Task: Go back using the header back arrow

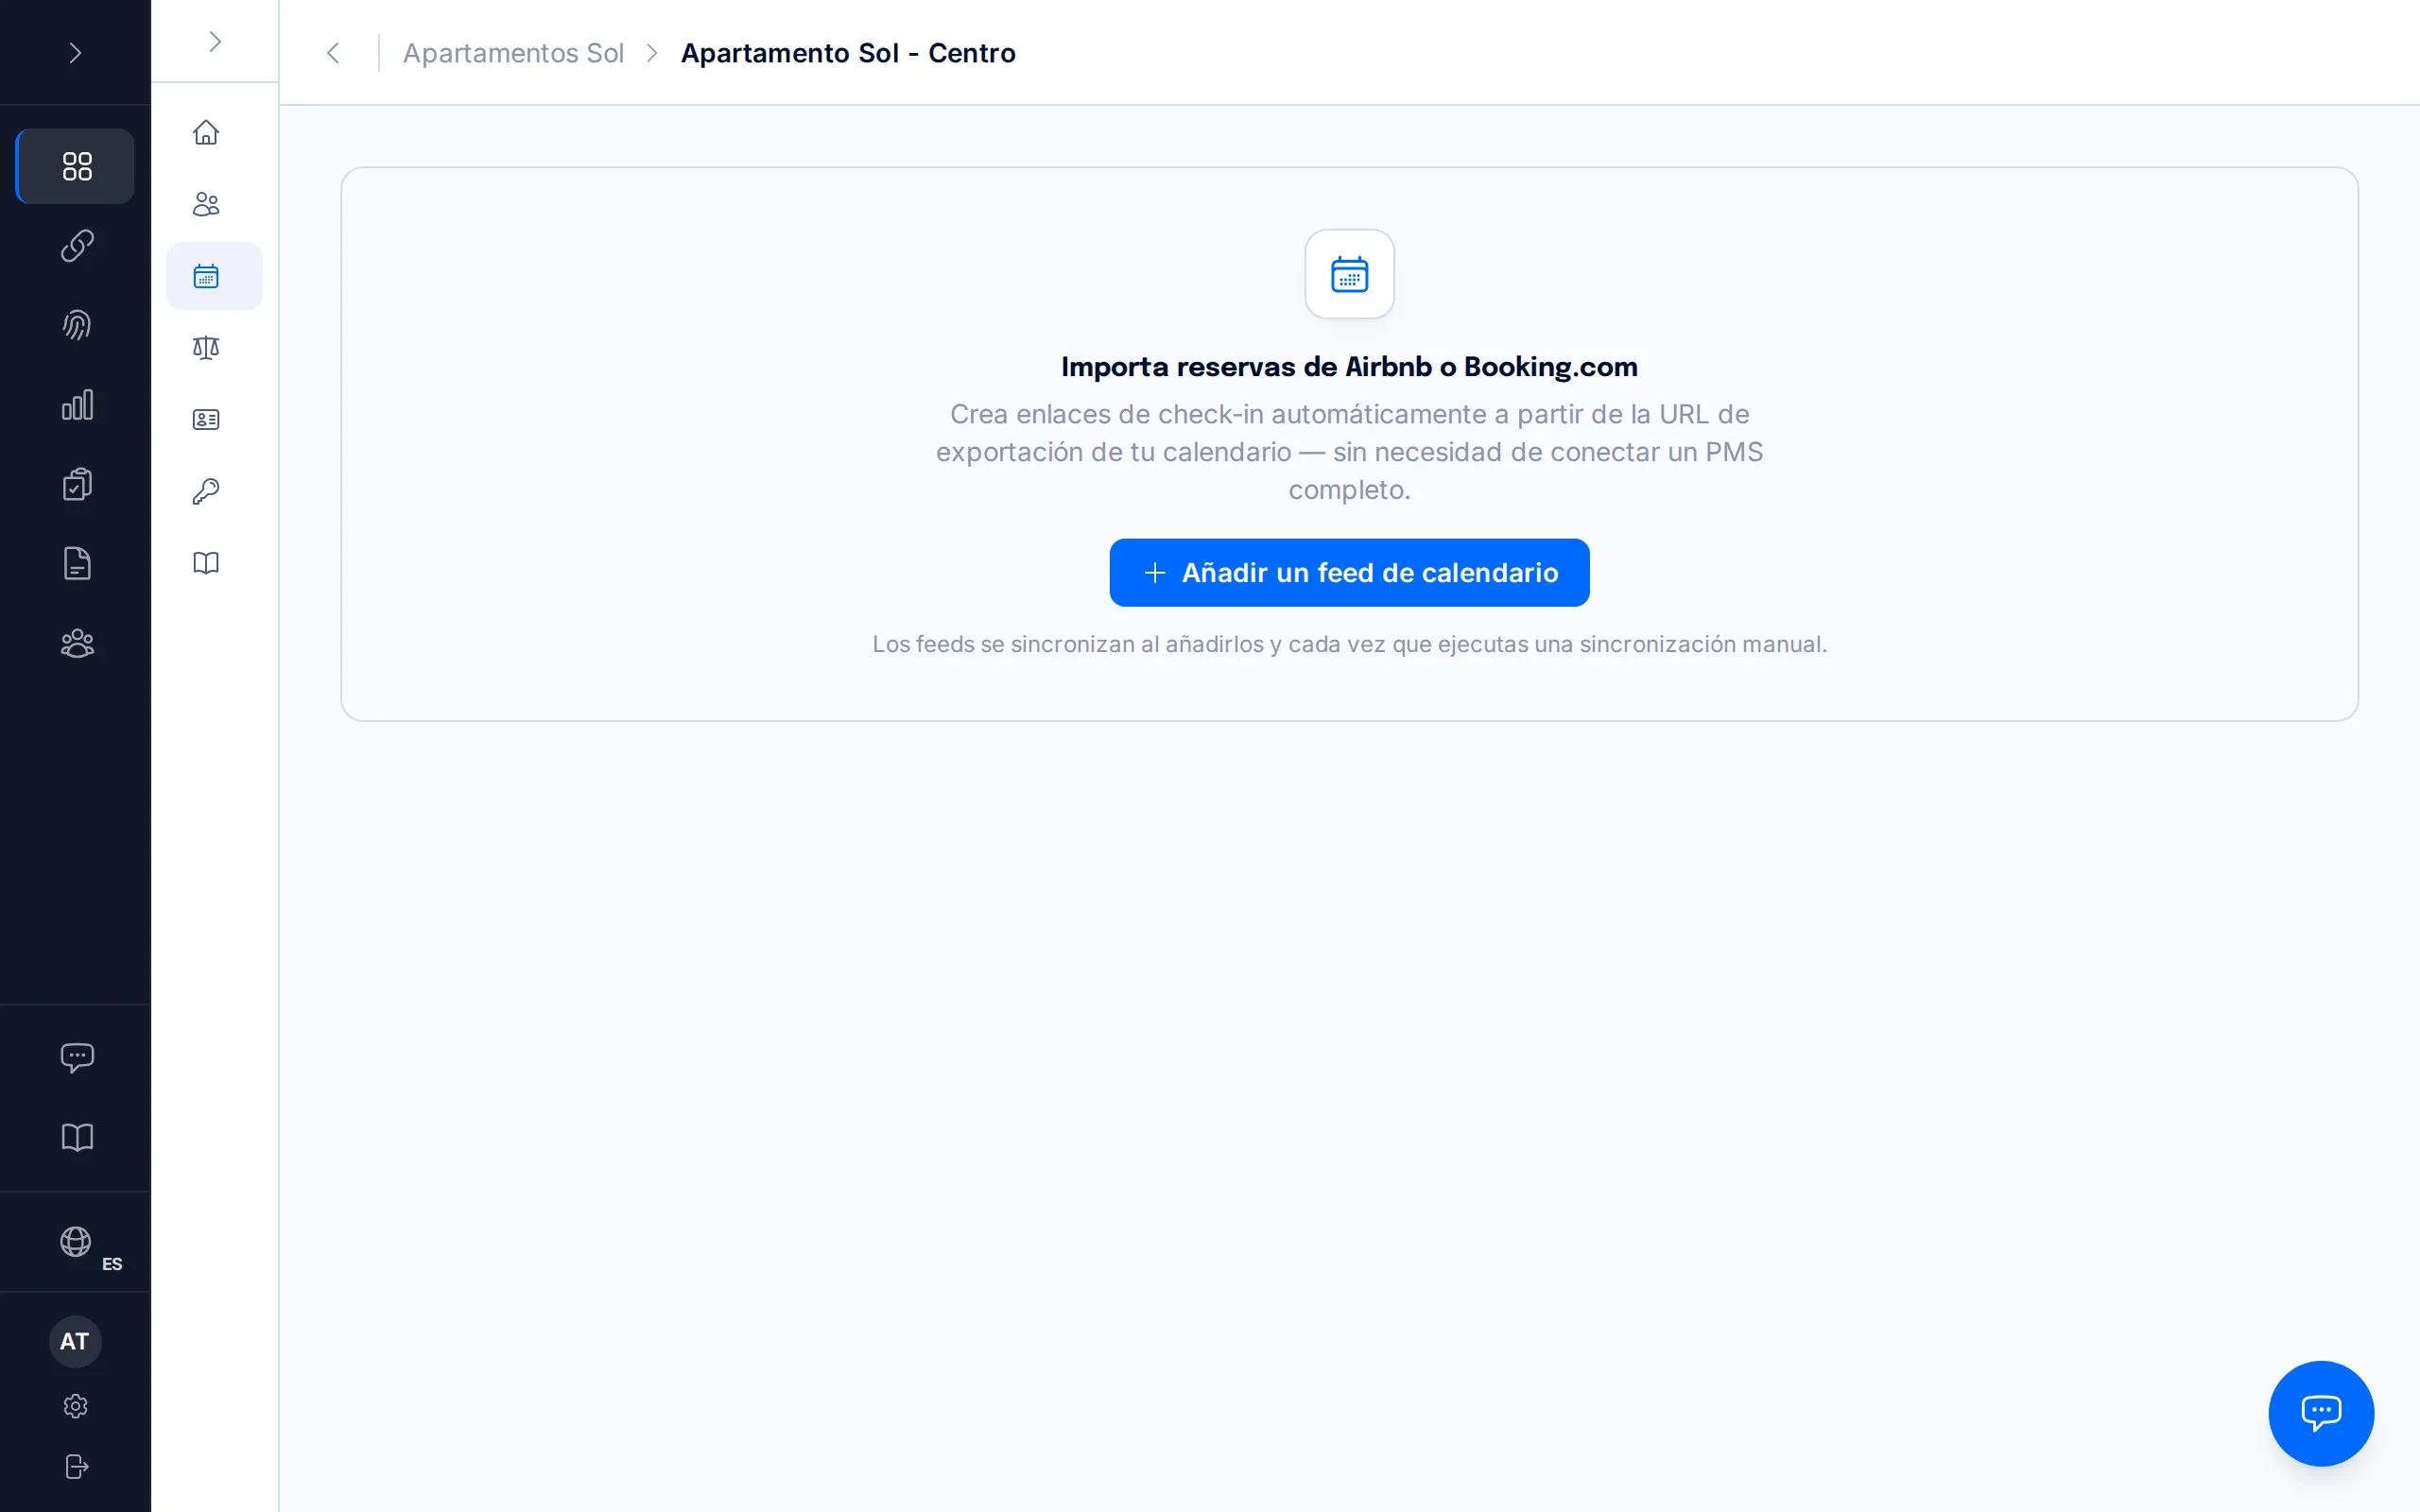Action: tap(333, 53)
